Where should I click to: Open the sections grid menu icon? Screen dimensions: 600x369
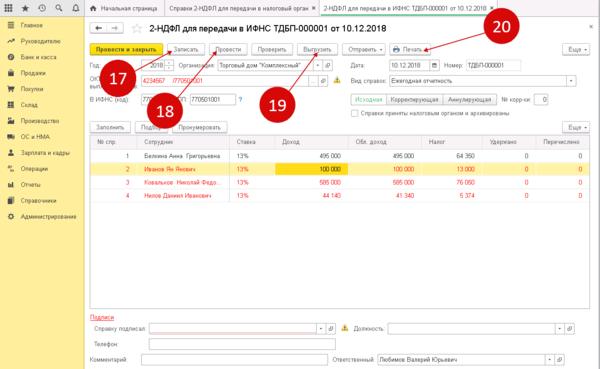tap(8, 8)
